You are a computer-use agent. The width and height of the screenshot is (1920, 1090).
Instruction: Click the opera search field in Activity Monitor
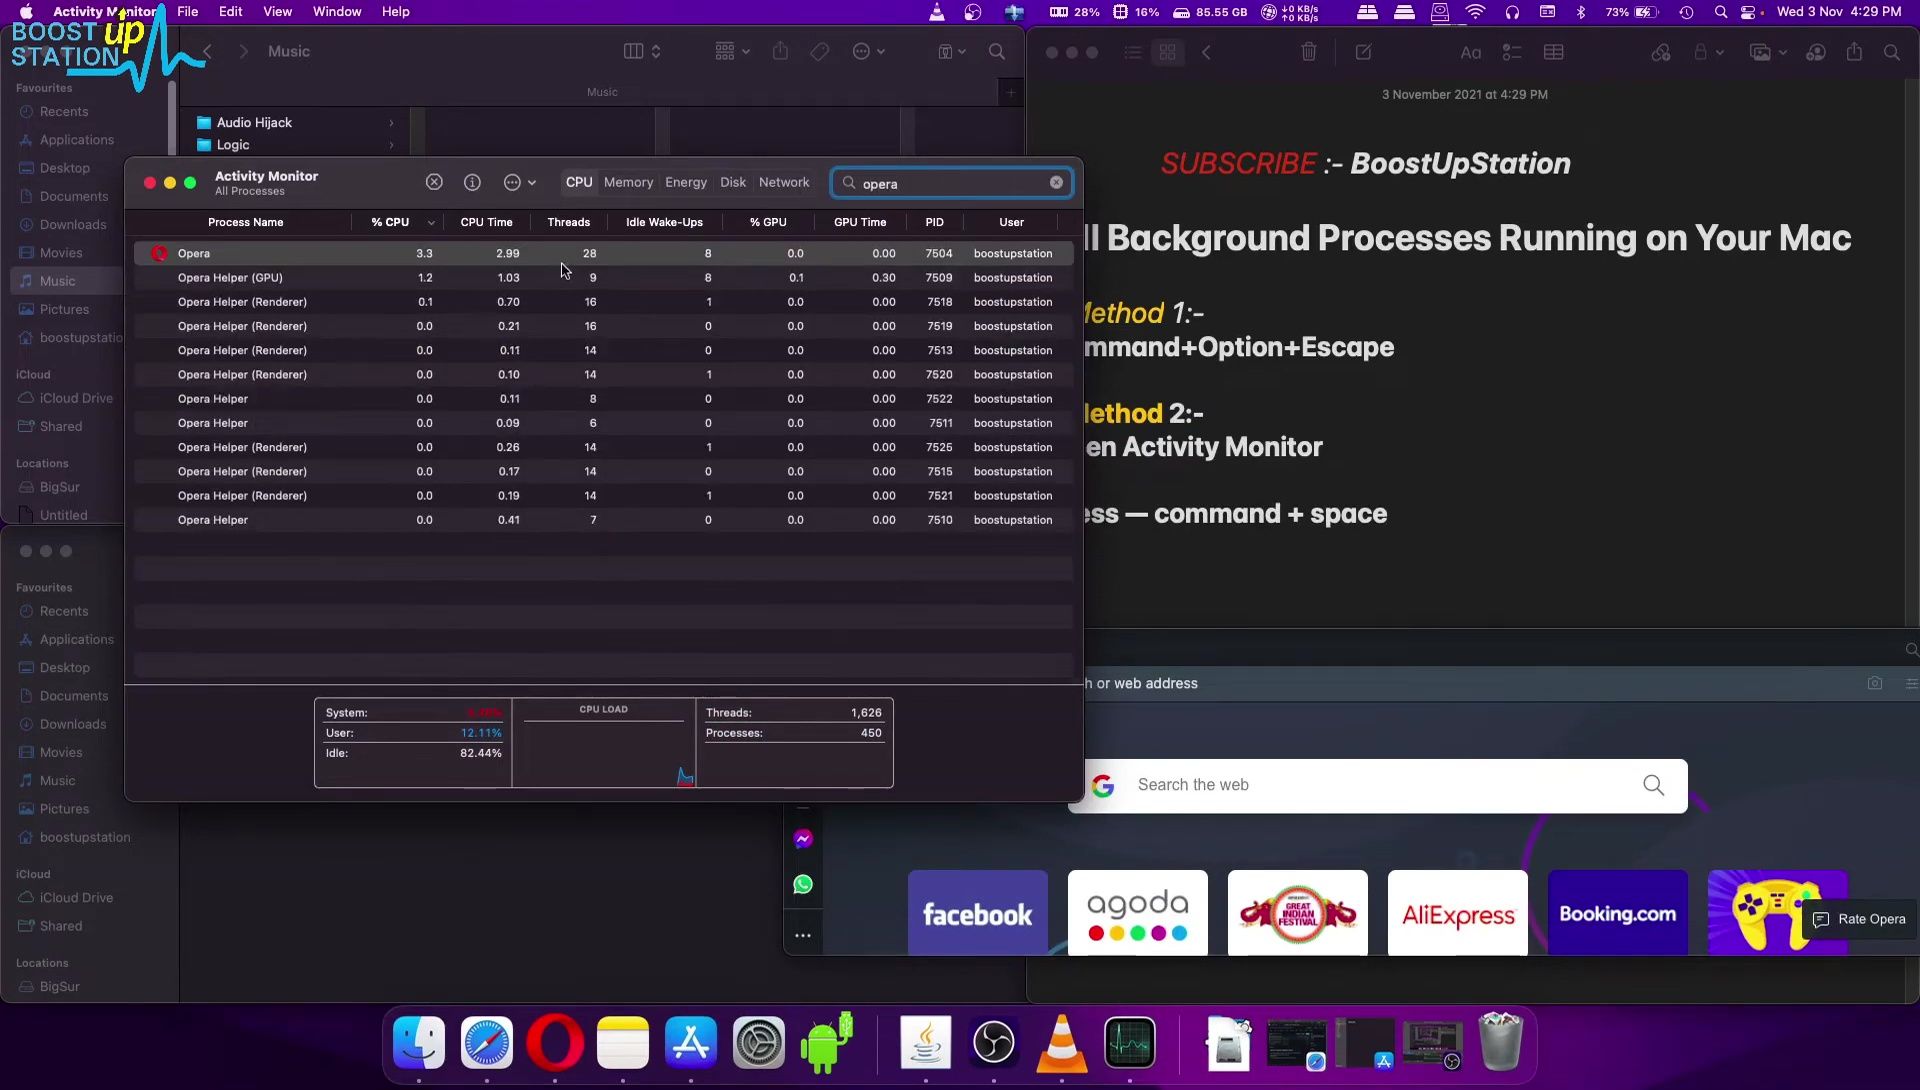pos(952,183)
